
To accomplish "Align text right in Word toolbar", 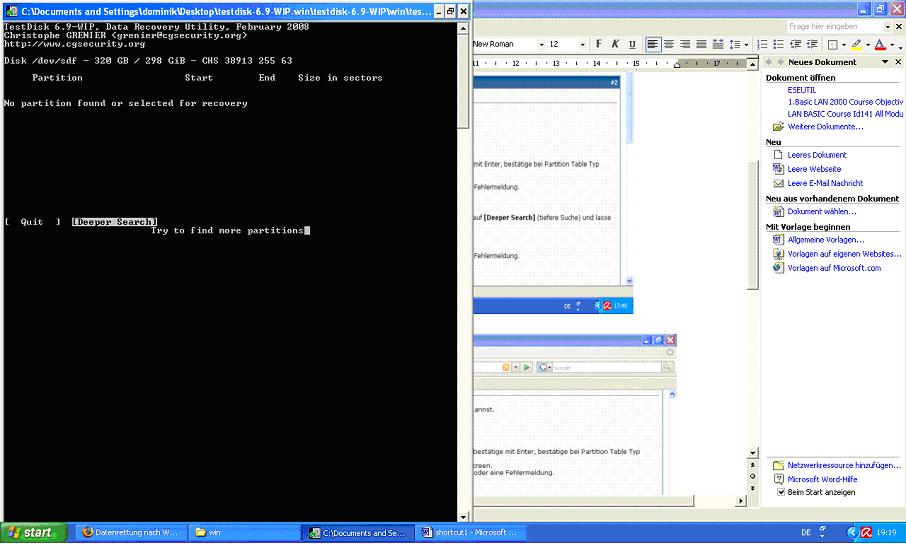I will pos(685,44).
